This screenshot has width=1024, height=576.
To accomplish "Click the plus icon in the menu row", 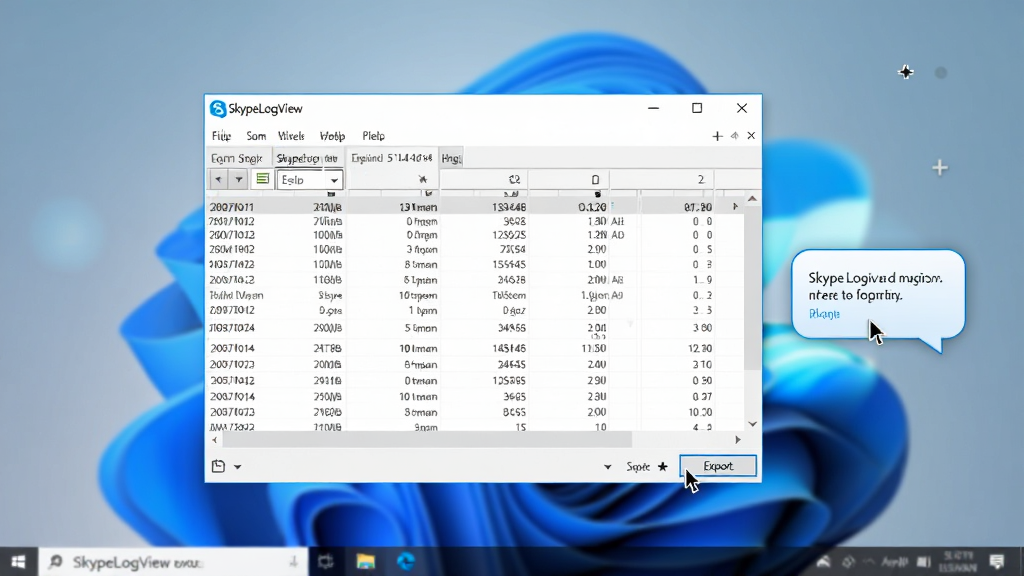I will coord(717,136).
